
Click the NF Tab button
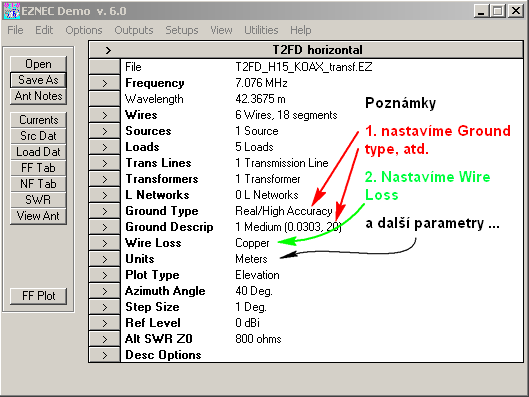click(x=38, y=184)
